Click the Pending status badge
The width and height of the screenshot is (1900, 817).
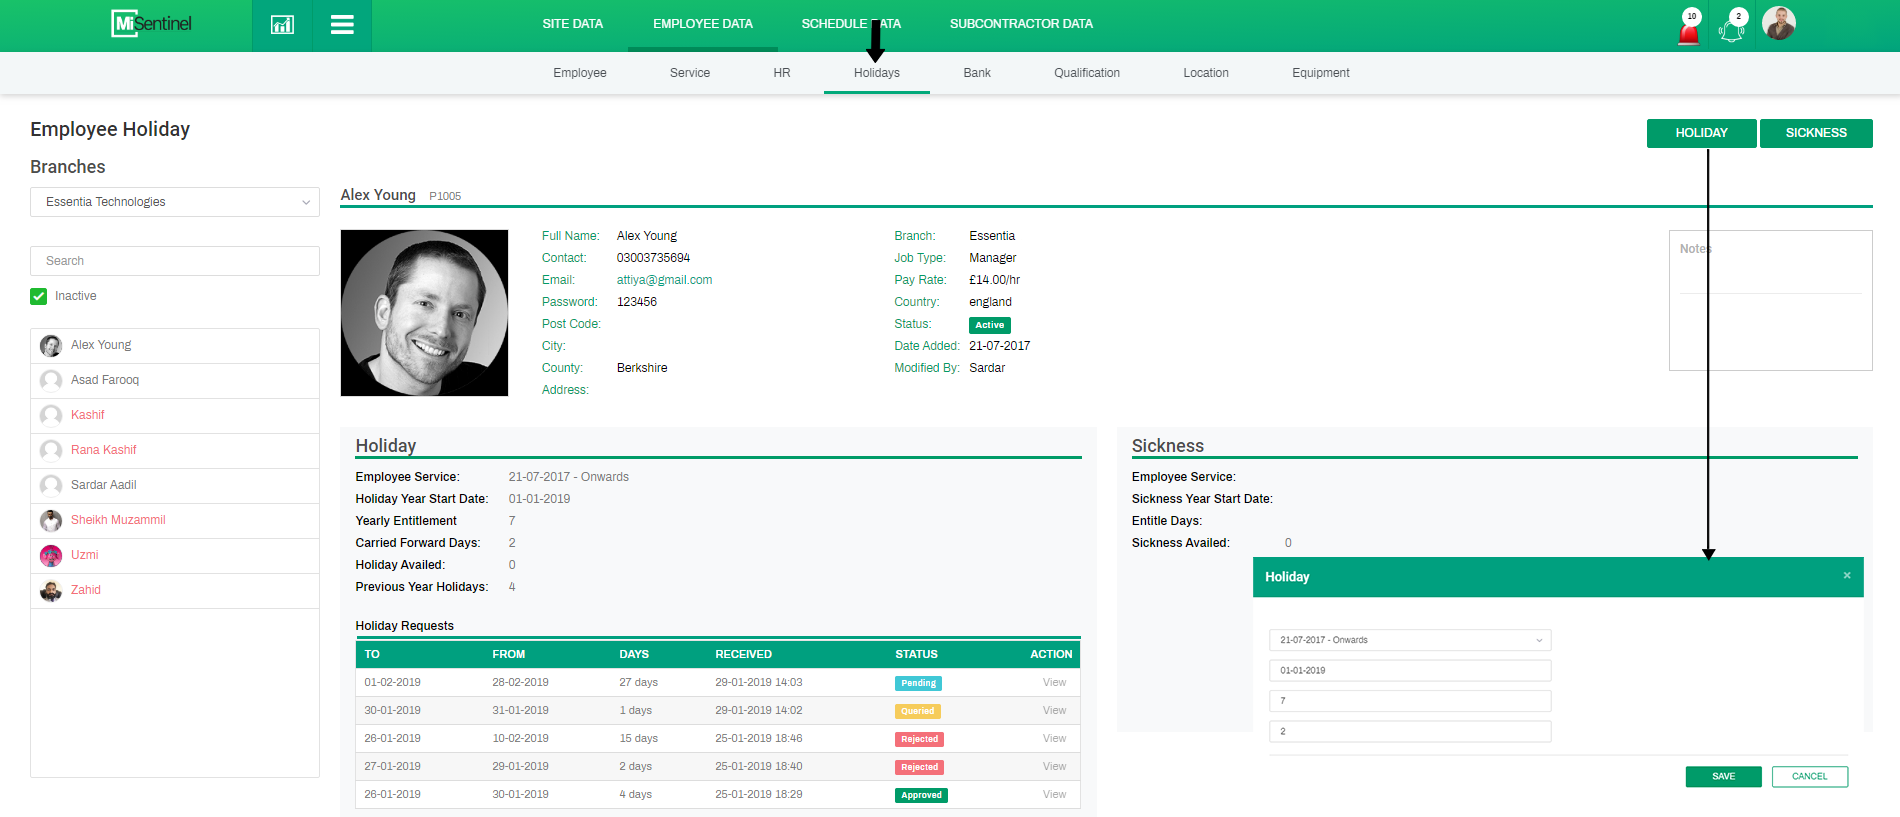click(x=918, y=684)
